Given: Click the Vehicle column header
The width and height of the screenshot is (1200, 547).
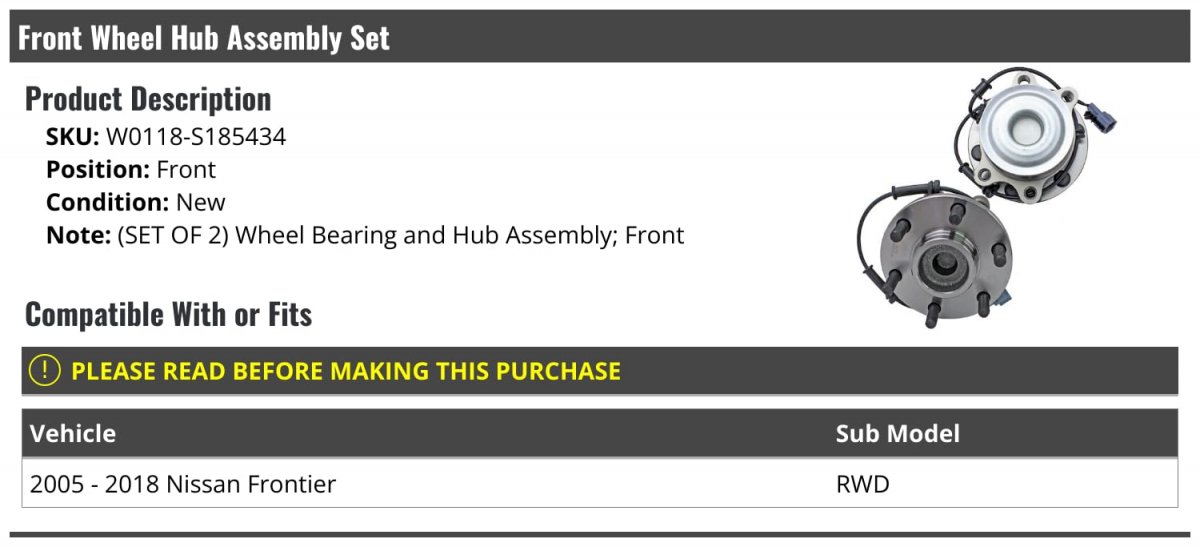Looking at the screenshot, I should point(73,433).
